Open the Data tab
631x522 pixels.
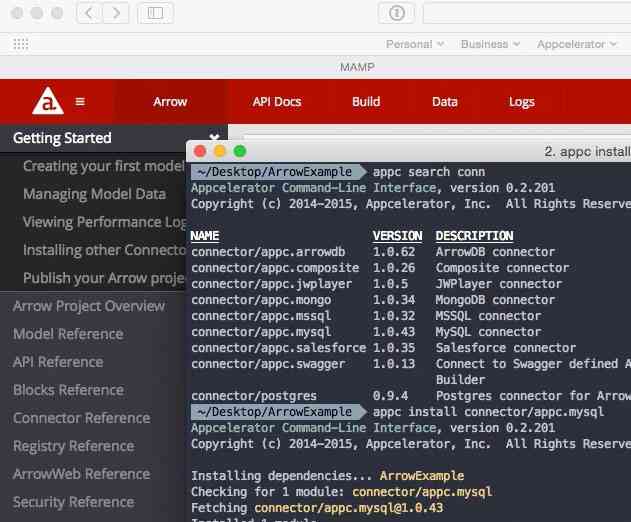445,102
